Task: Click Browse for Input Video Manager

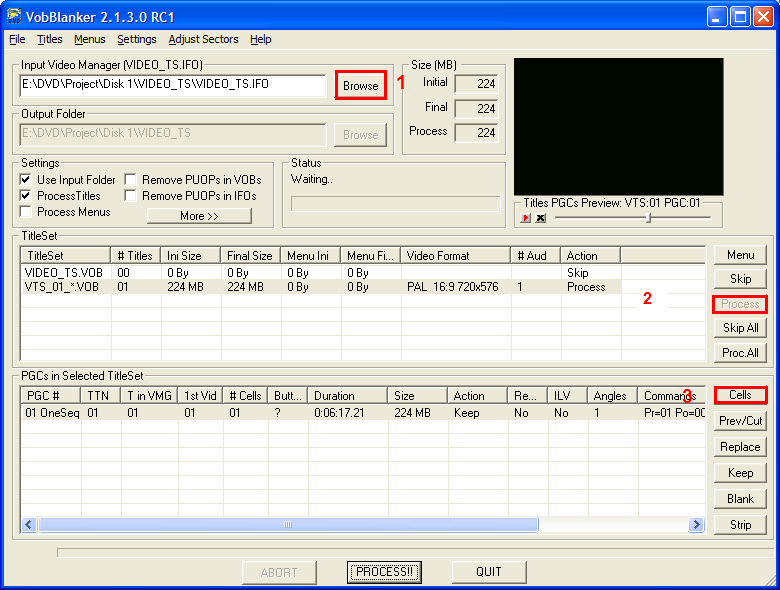Action: click(x=361, y=86)
